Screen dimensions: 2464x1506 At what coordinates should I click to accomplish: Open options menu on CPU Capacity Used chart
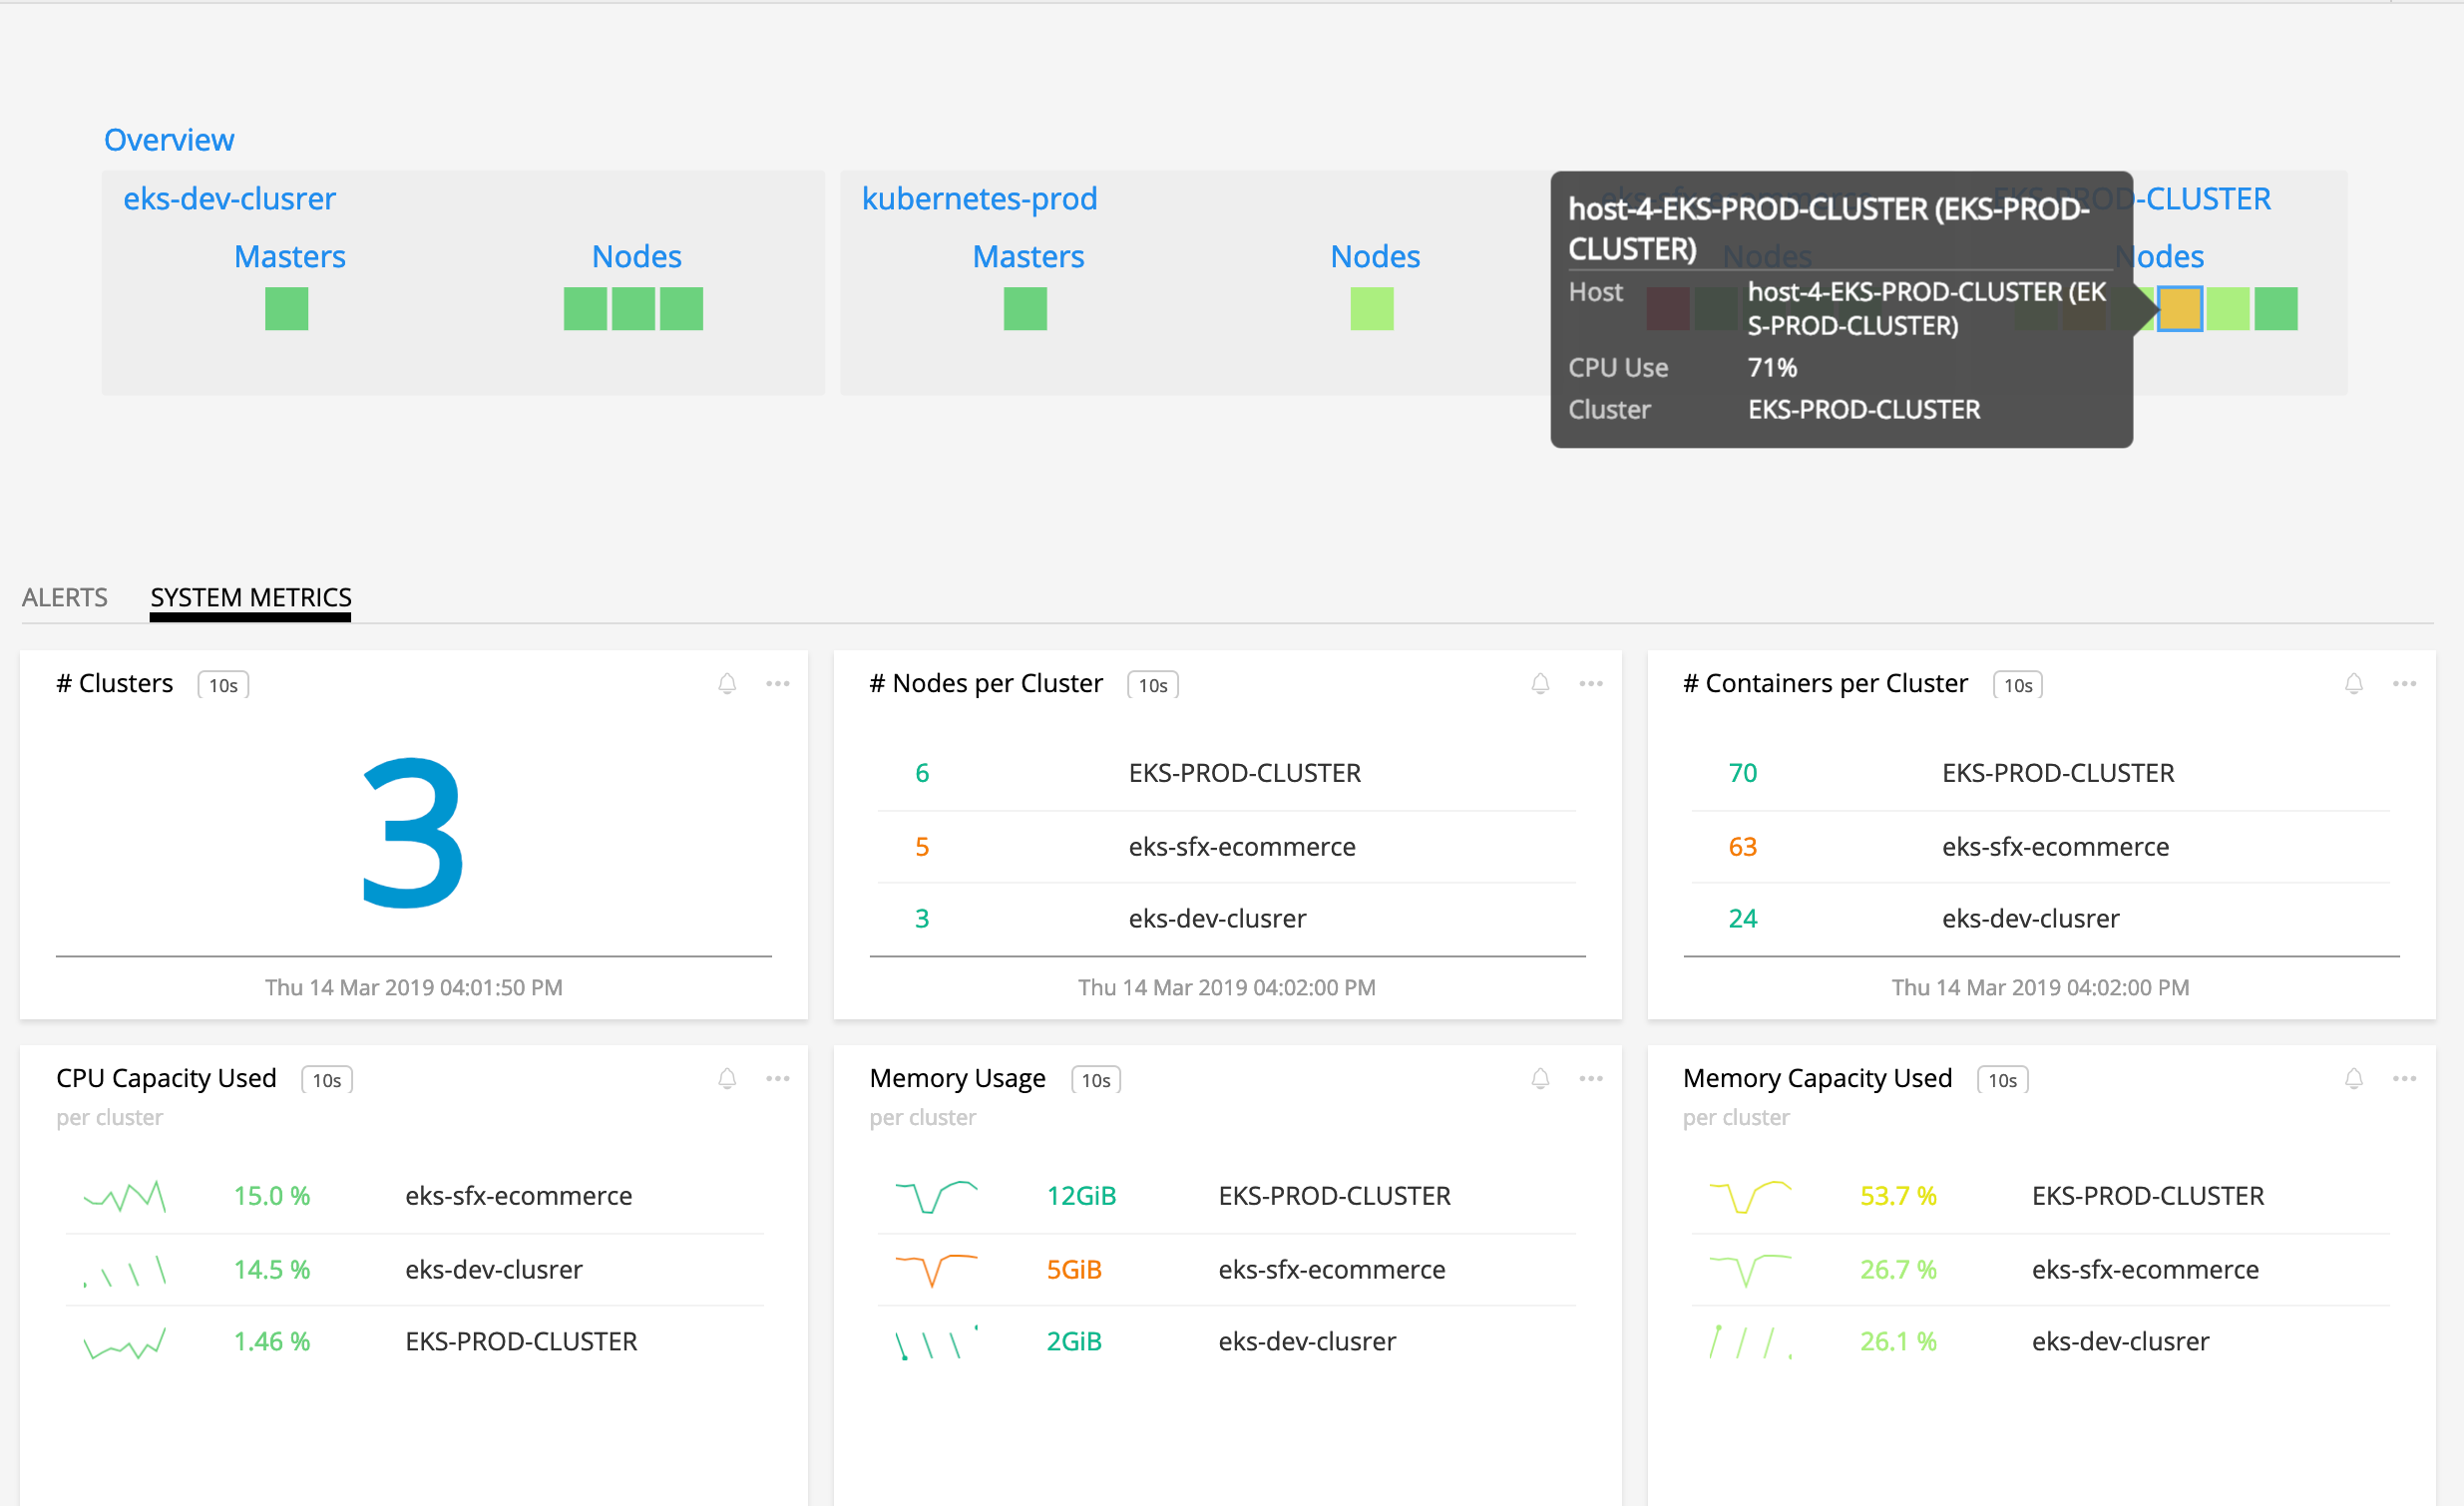point(779,1079)
